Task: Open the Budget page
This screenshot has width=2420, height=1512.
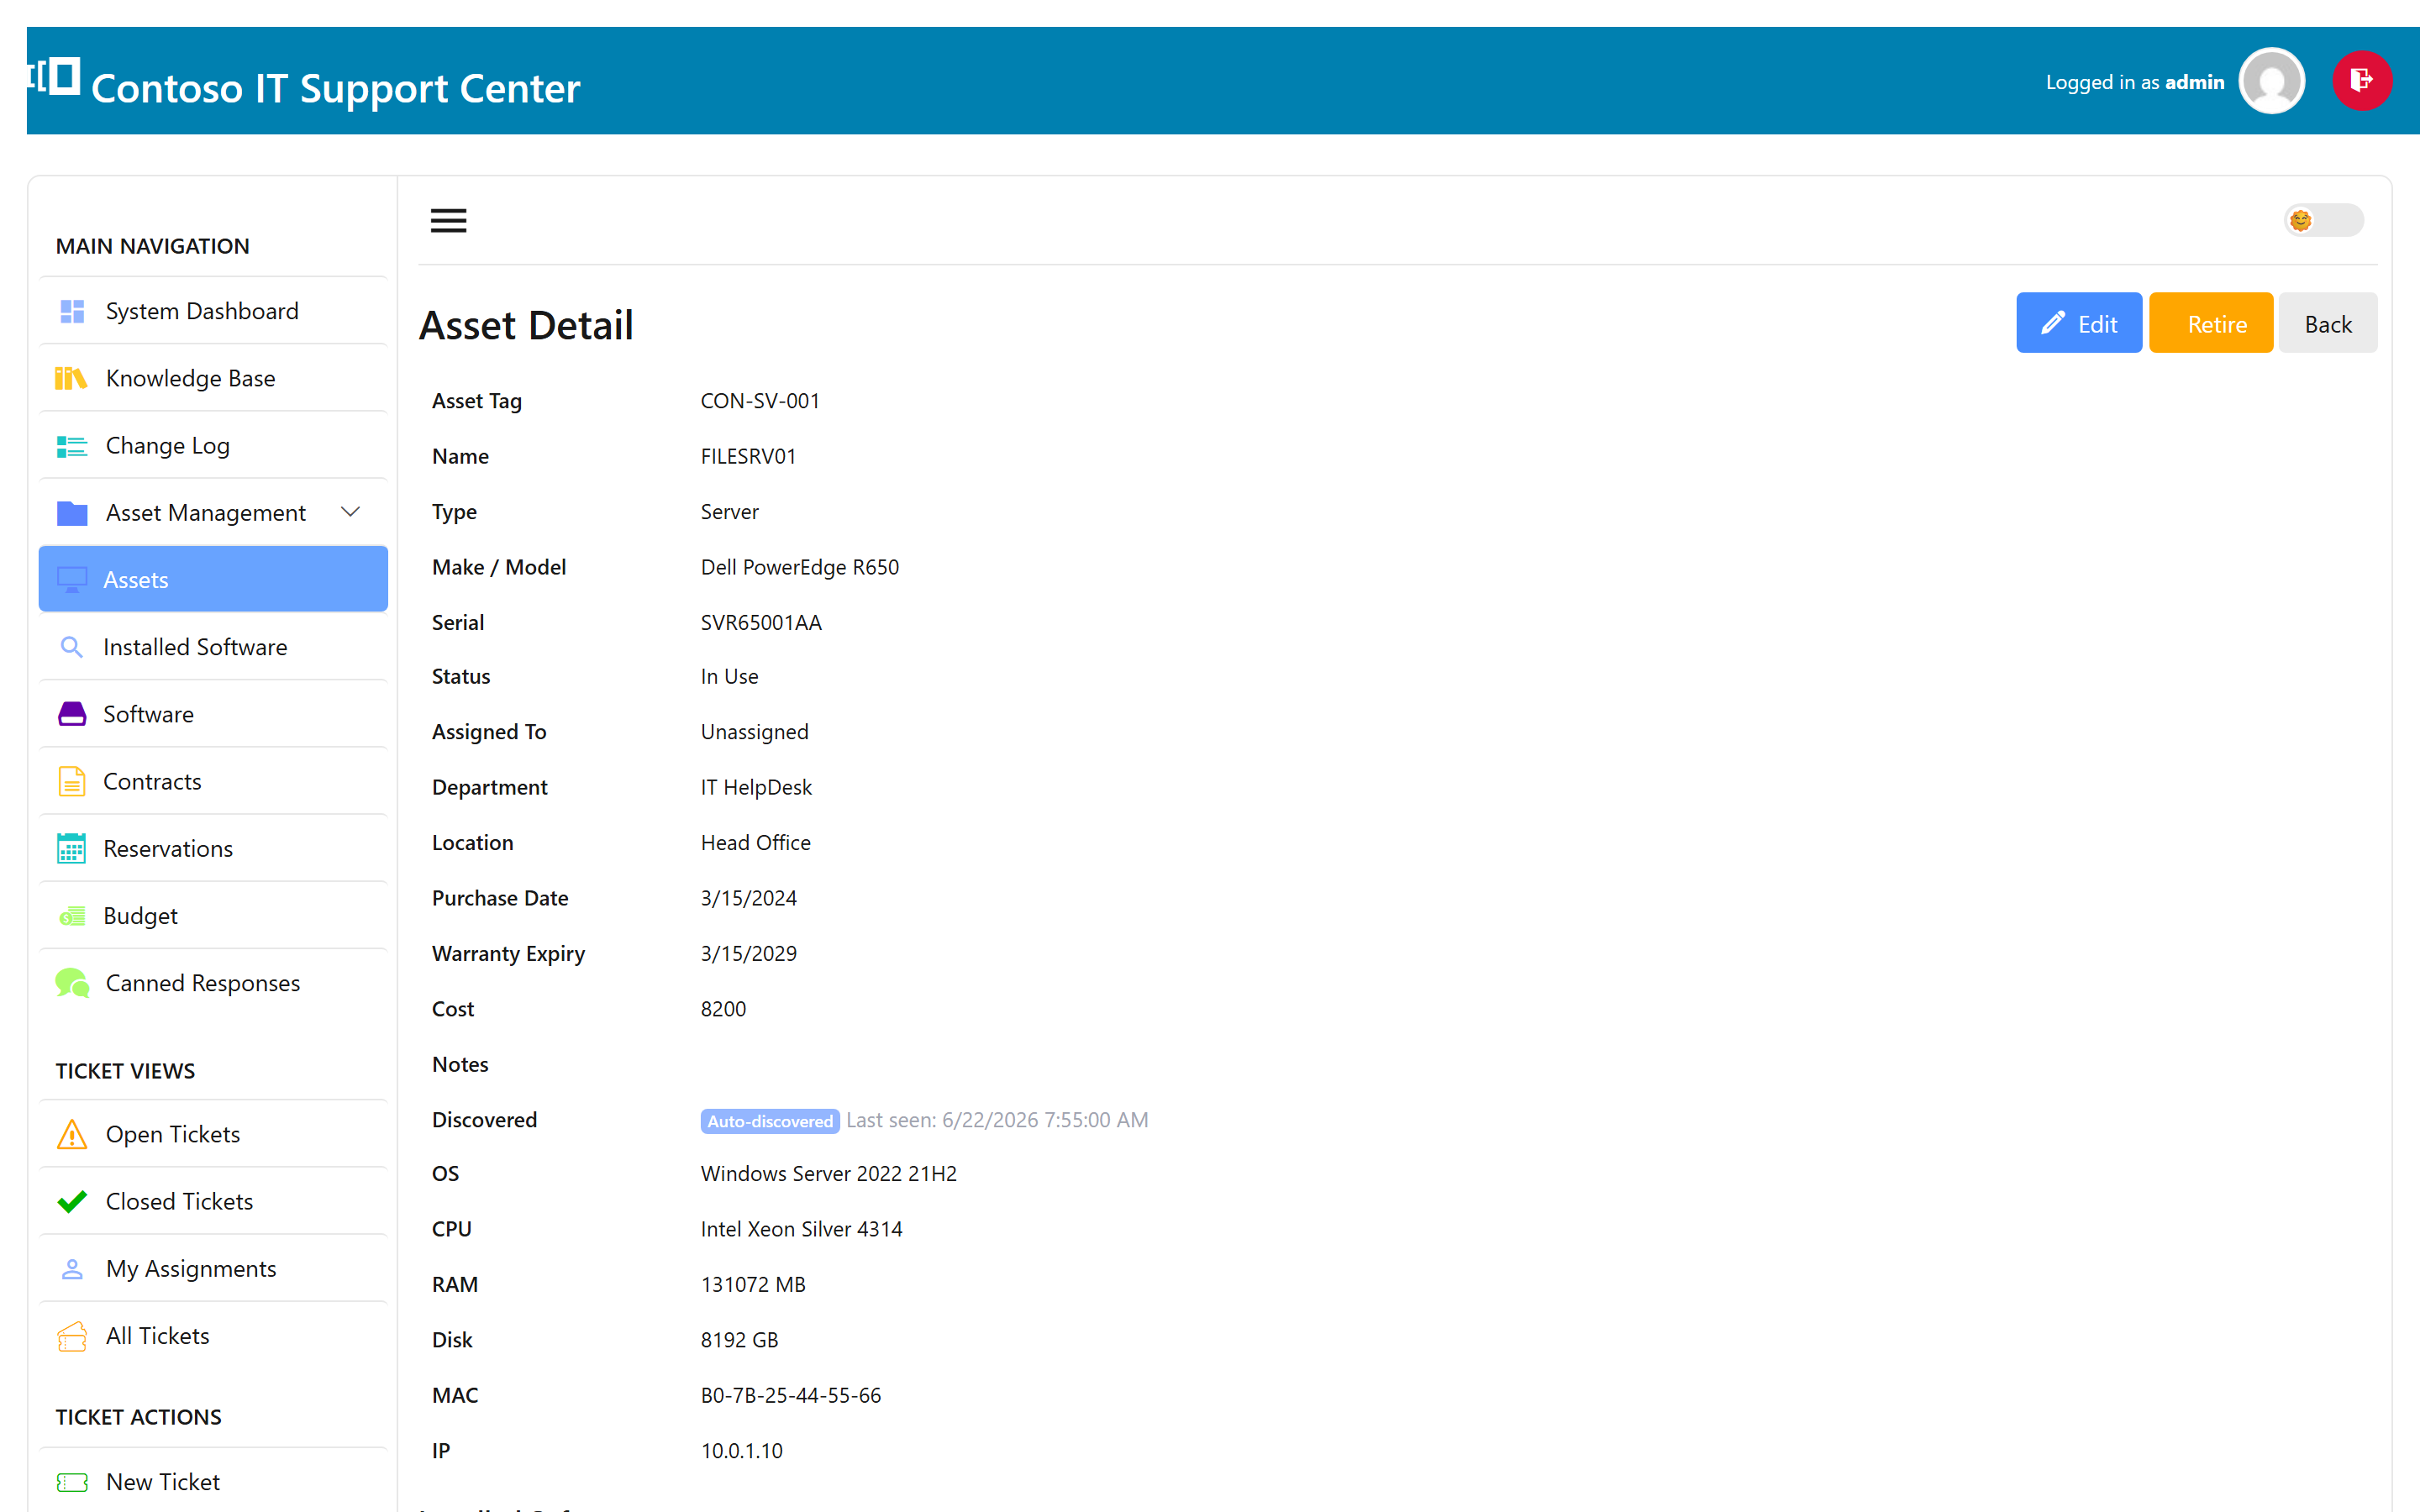Action: (213, 916)
